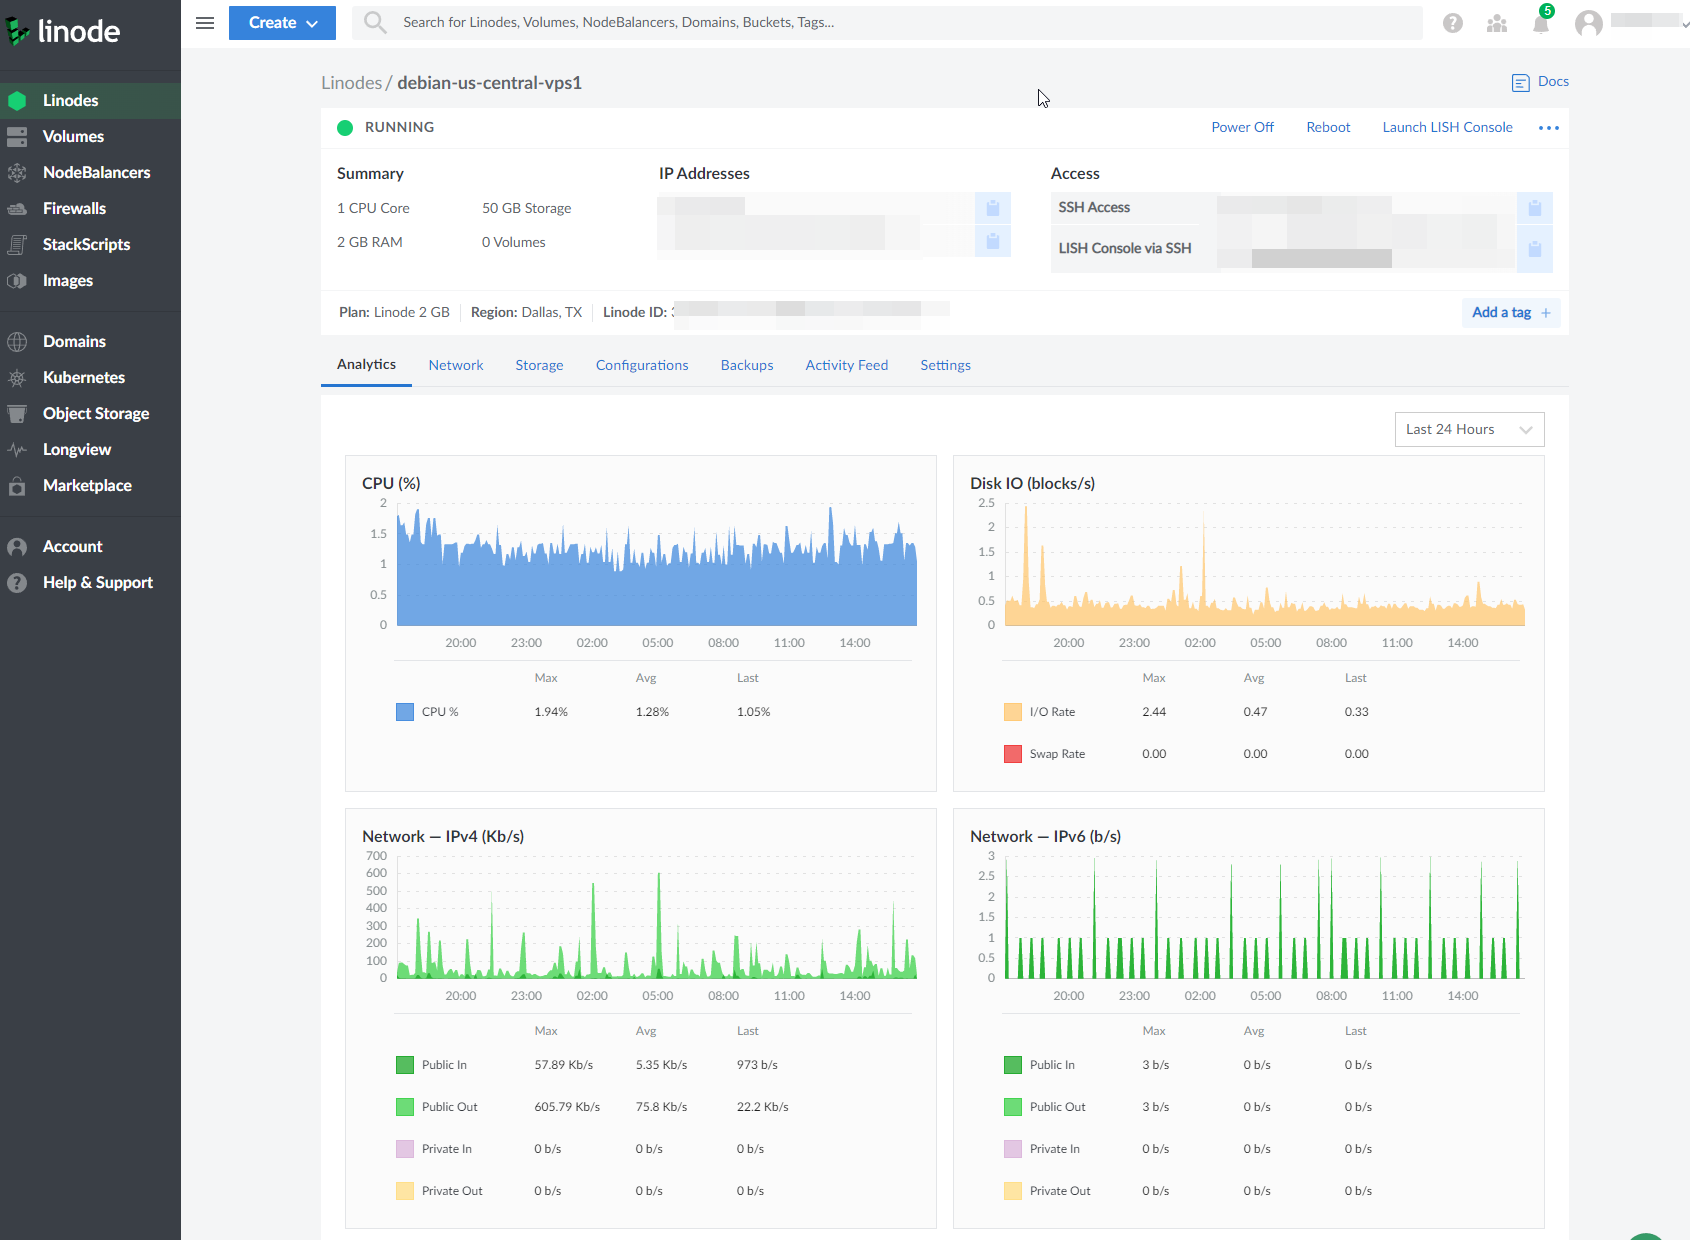Switch to the Storage tab

pos(539,365)
